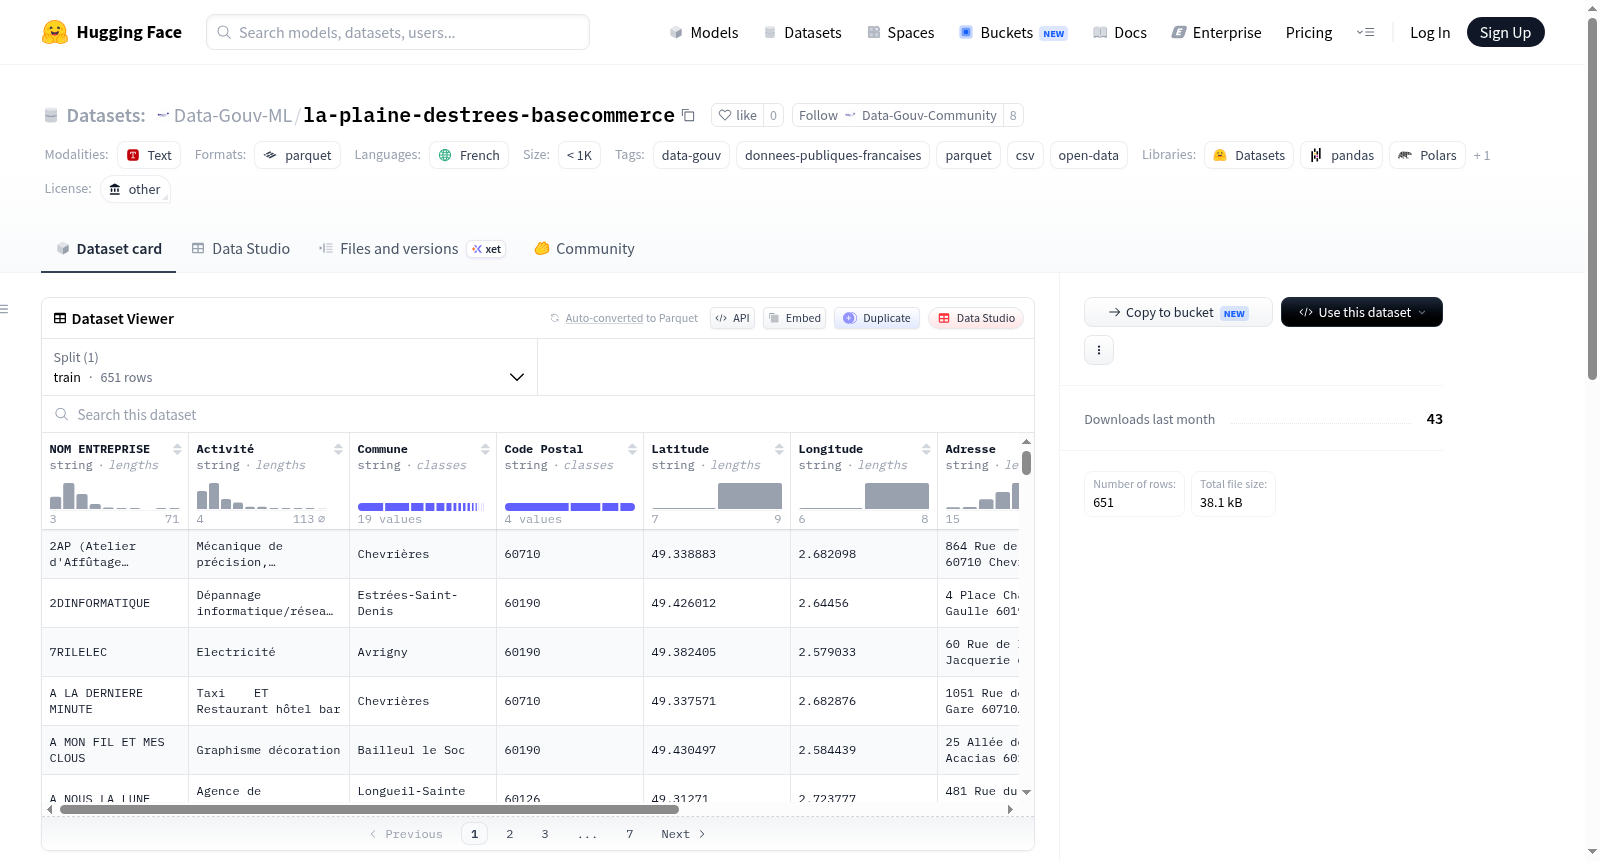Click the API button in Dataset Viewer

pyautogui.click(x=732, y=318)
